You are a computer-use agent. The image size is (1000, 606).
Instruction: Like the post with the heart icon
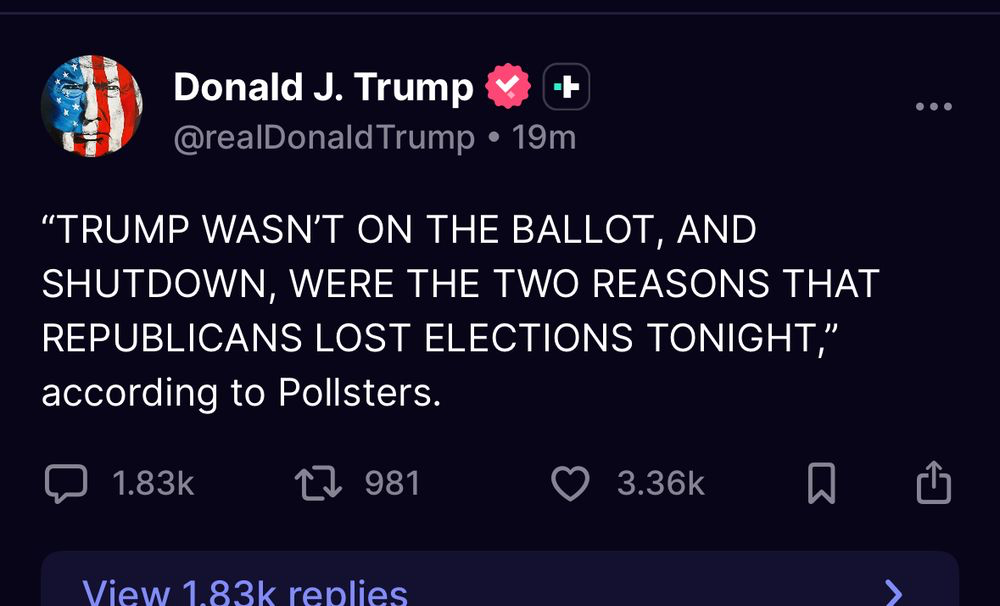[571, 484]
